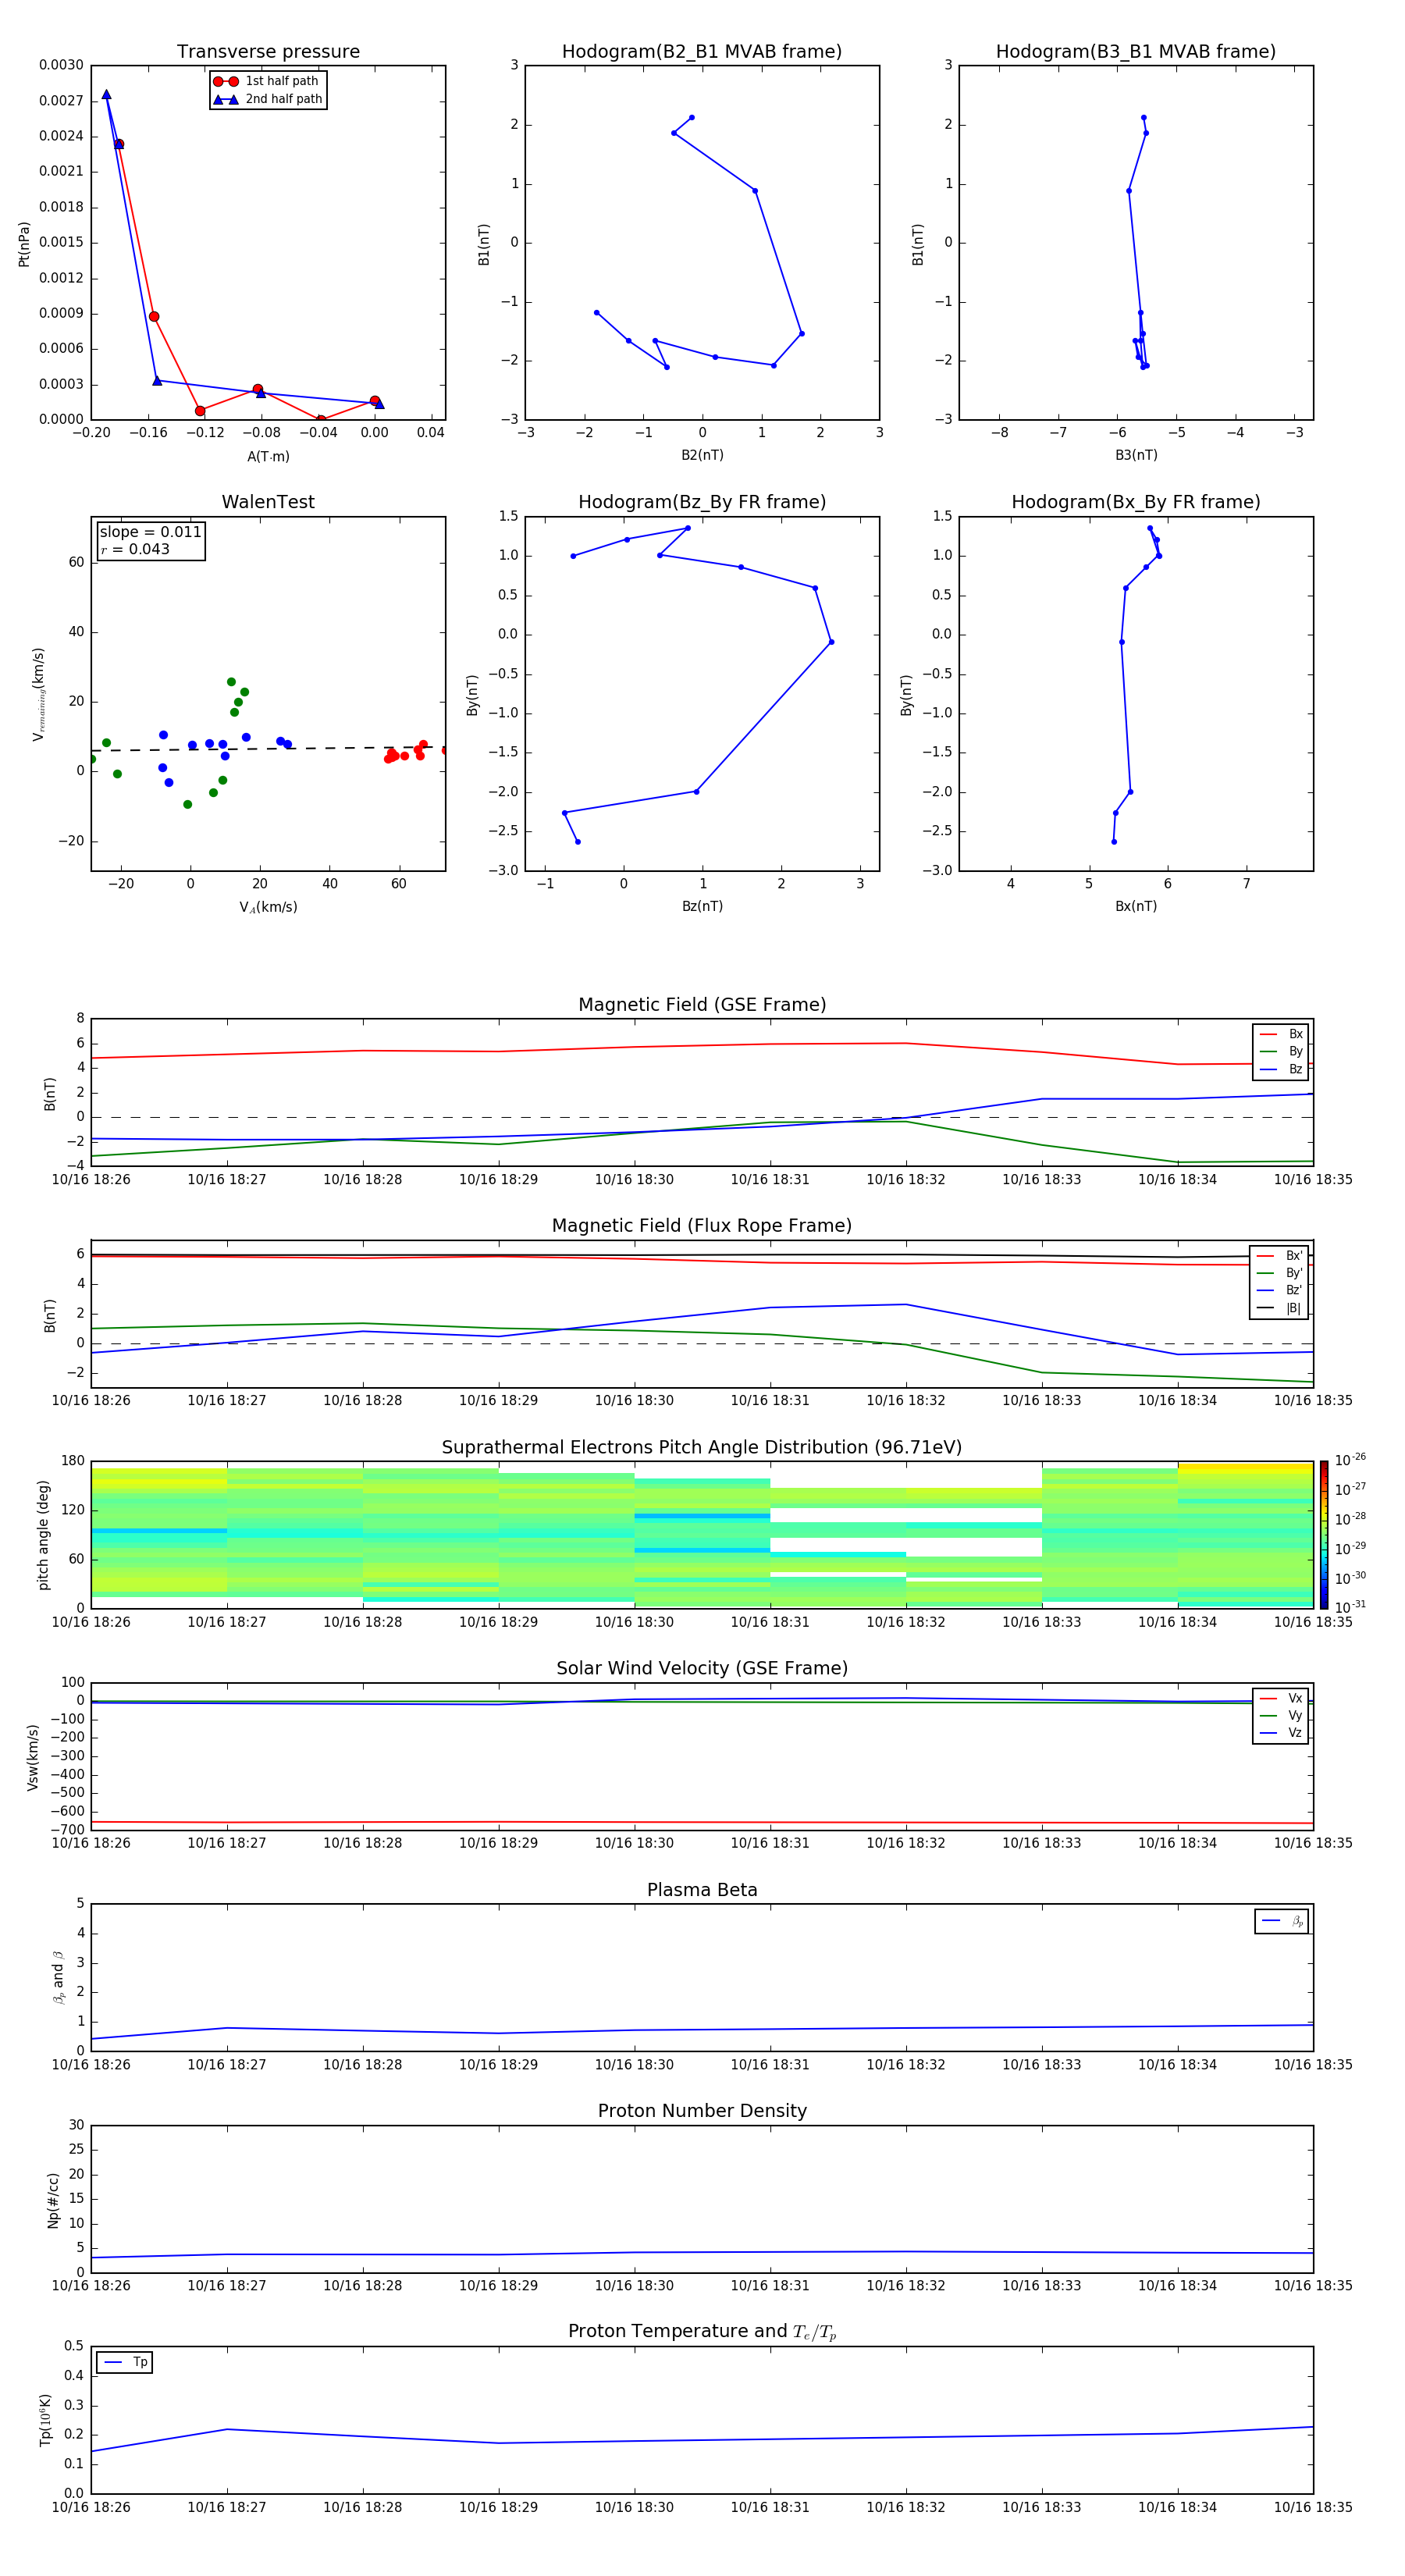Click the 'WalenTest' plot title
The width and height of the screenshot is (1405, 2576).
268,502
